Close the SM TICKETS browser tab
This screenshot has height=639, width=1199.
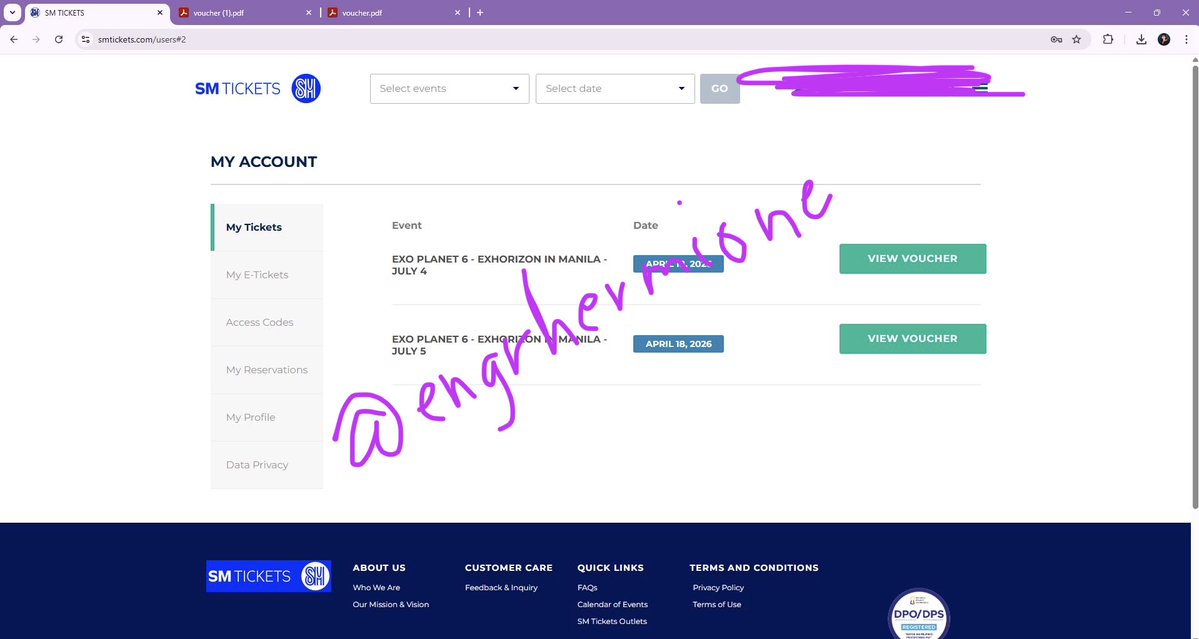coord(160,13)
